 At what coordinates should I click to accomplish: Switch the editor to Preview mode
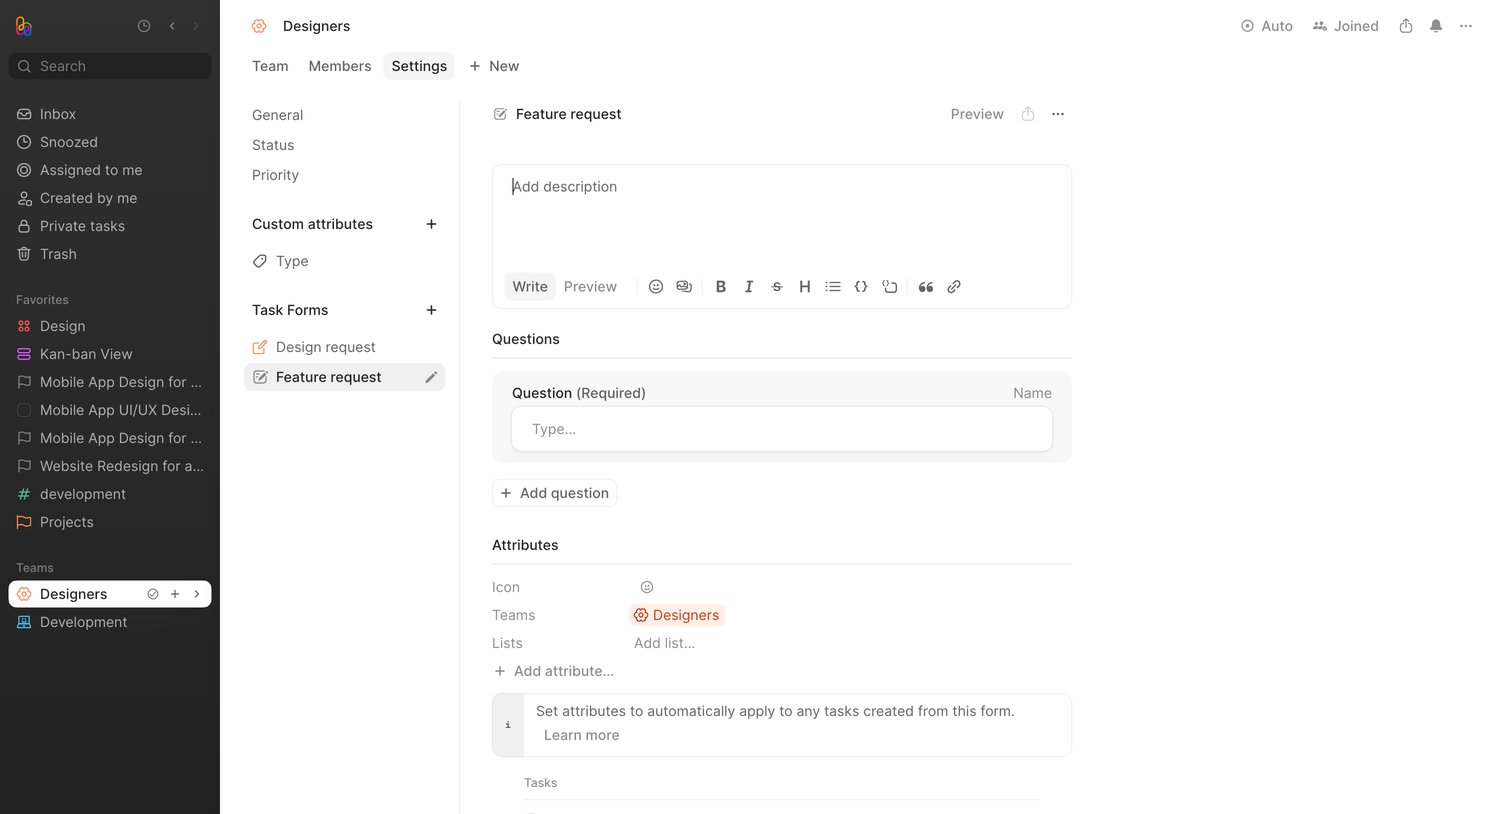point(590,287)
